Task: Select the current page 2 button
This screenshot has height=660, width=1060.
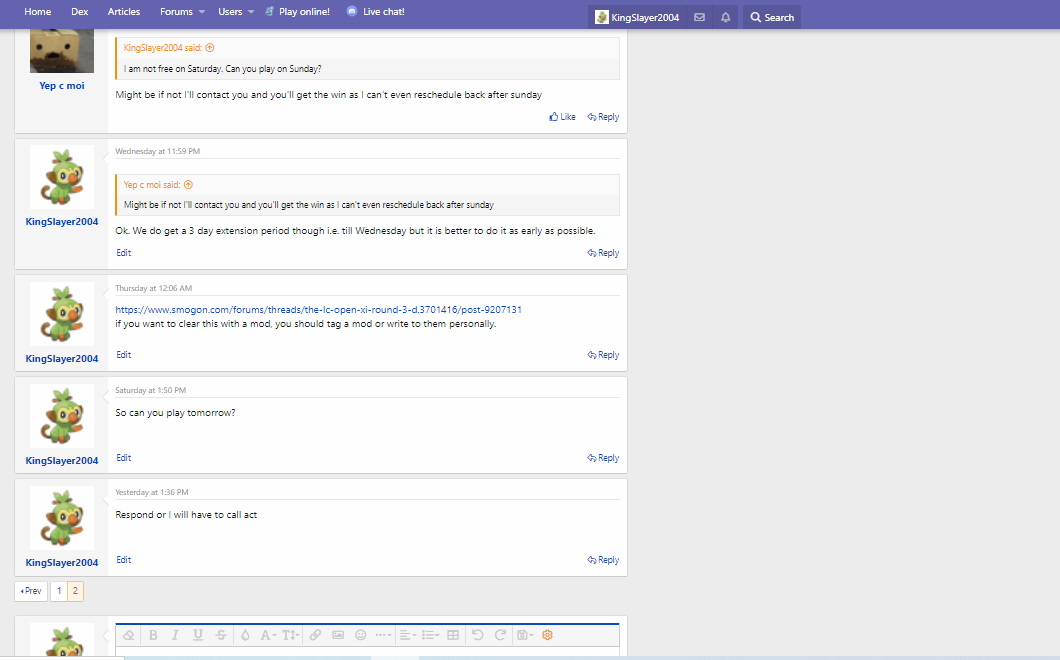Action: tap(75, 591)
